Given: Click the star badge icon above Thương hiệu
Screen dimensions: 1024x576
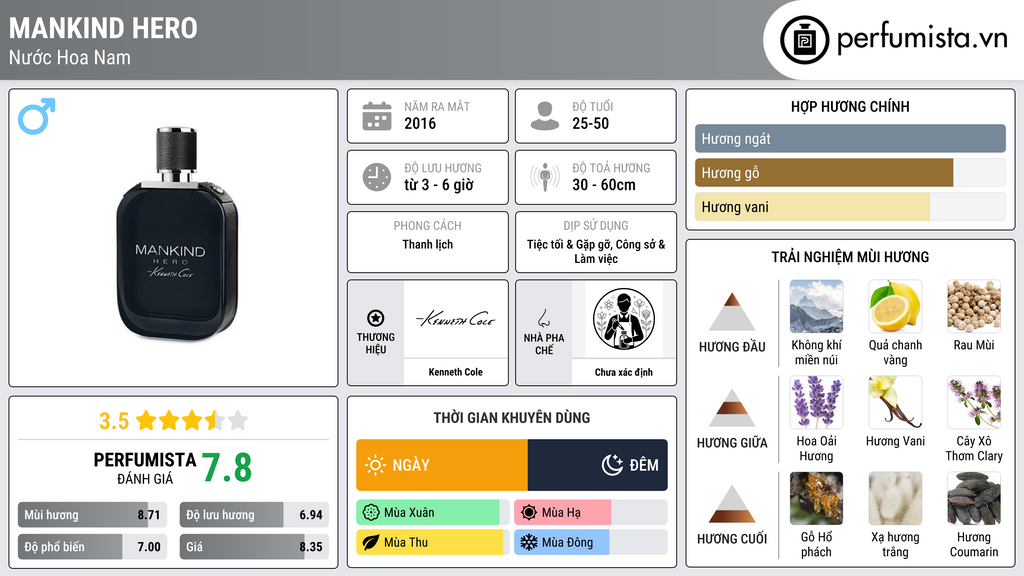Looking at the screenshot, I should pyautogui.click(x=376, y=318).
